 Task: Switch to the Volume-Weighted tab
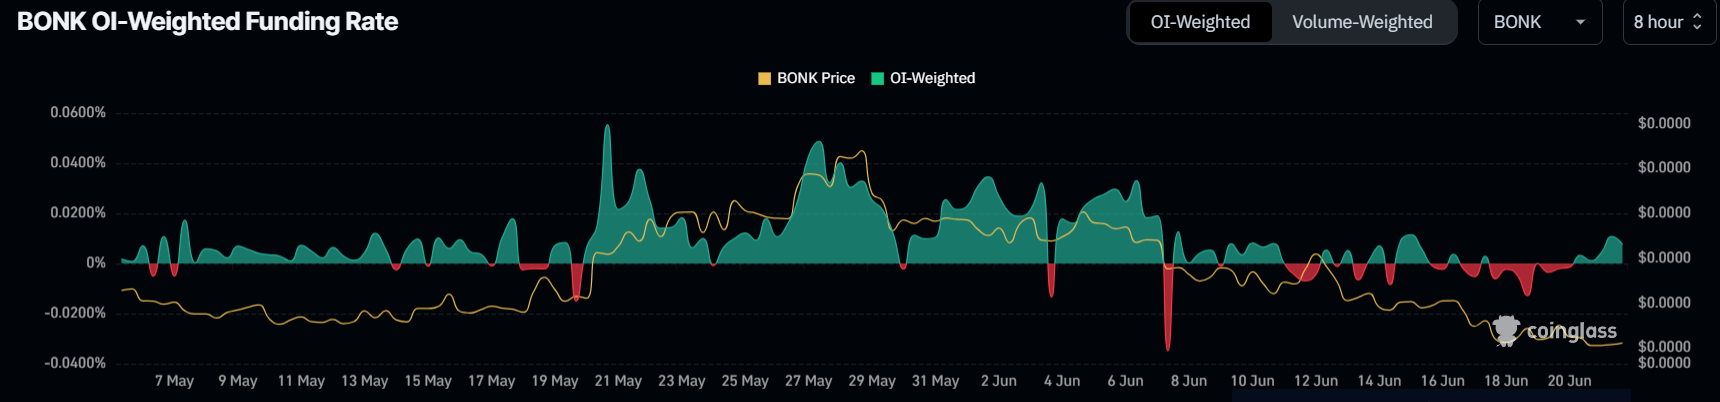tap(1362, 22)
